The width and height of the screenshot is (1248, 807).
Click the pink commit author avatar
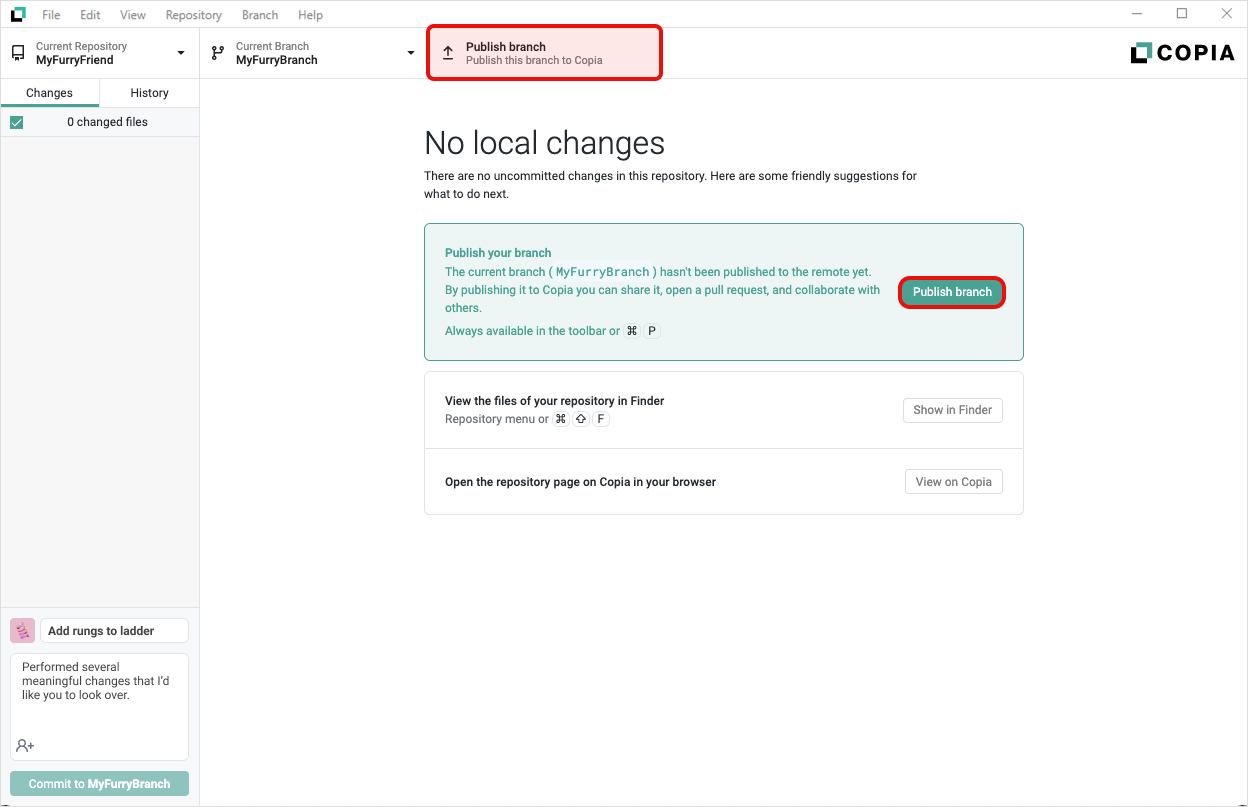(22, 631)
